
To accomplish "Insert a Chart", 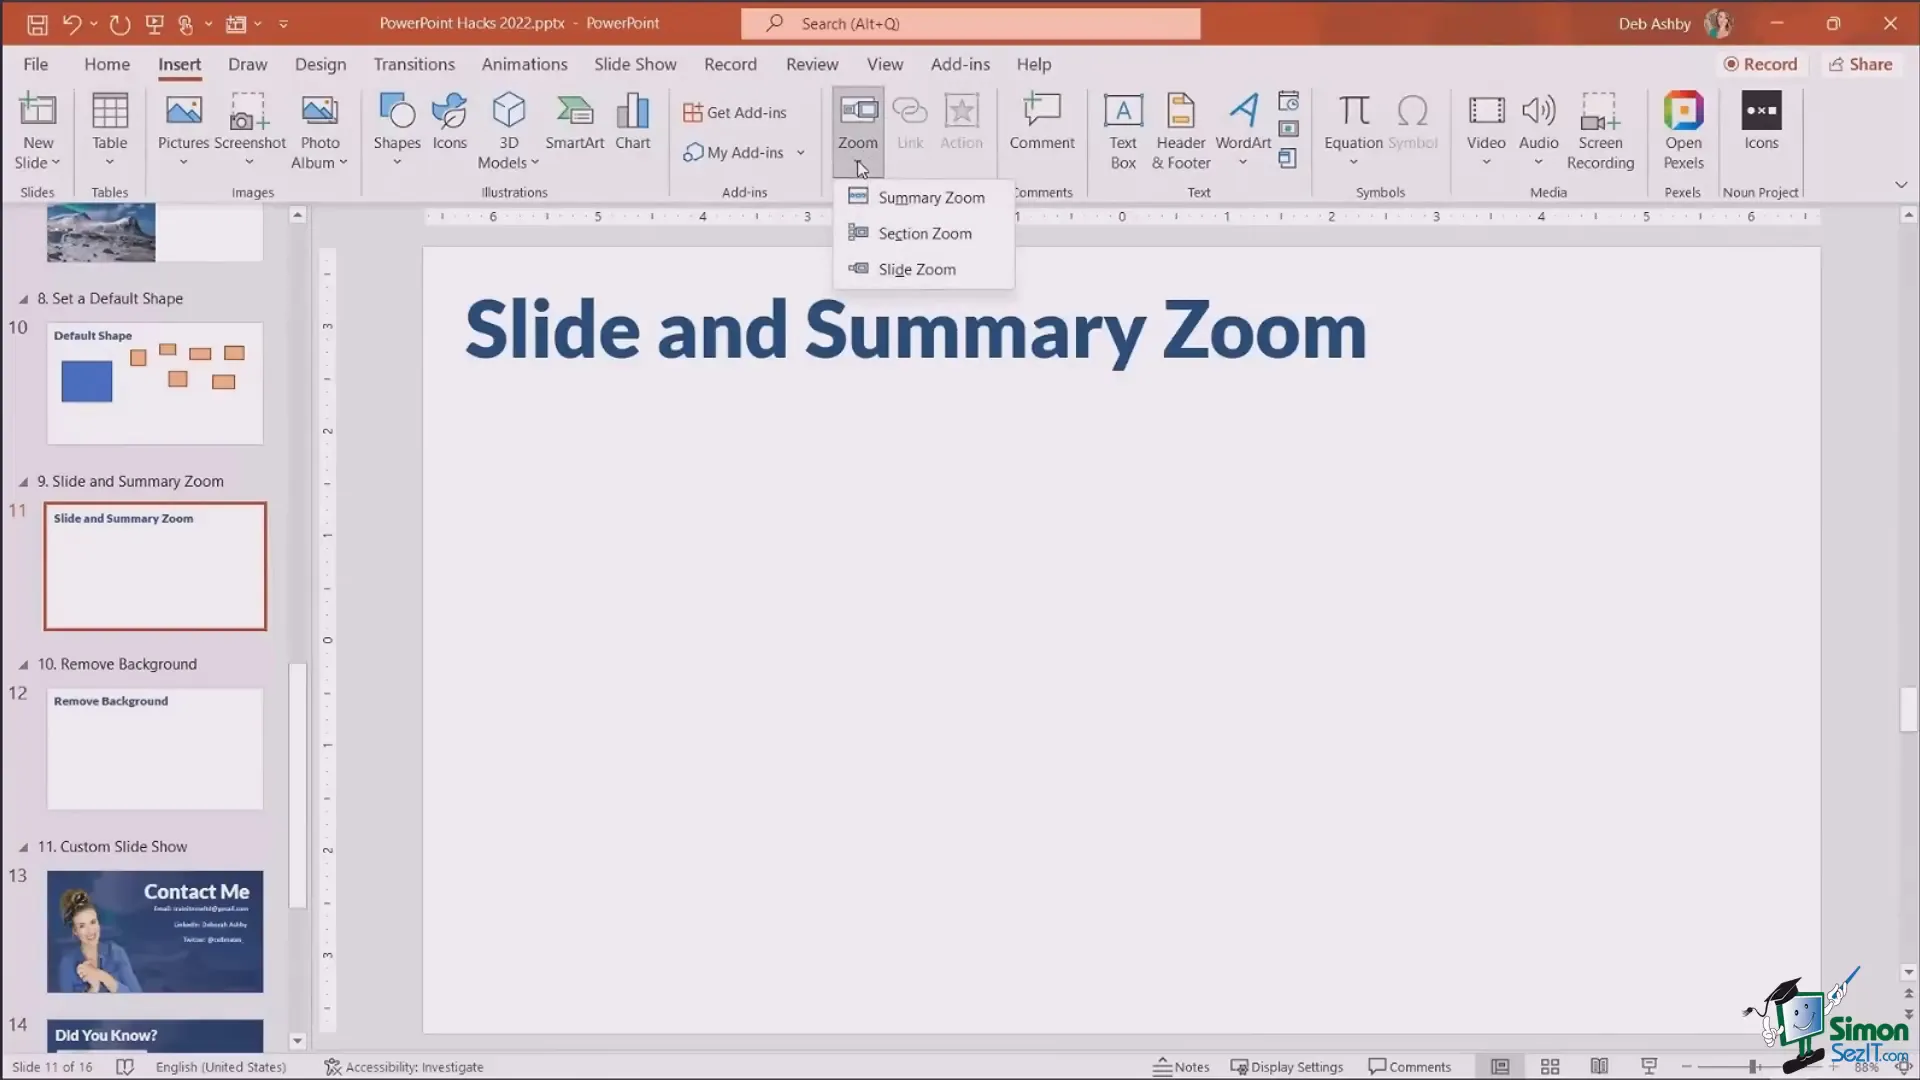I will click(x=633, y=122).
